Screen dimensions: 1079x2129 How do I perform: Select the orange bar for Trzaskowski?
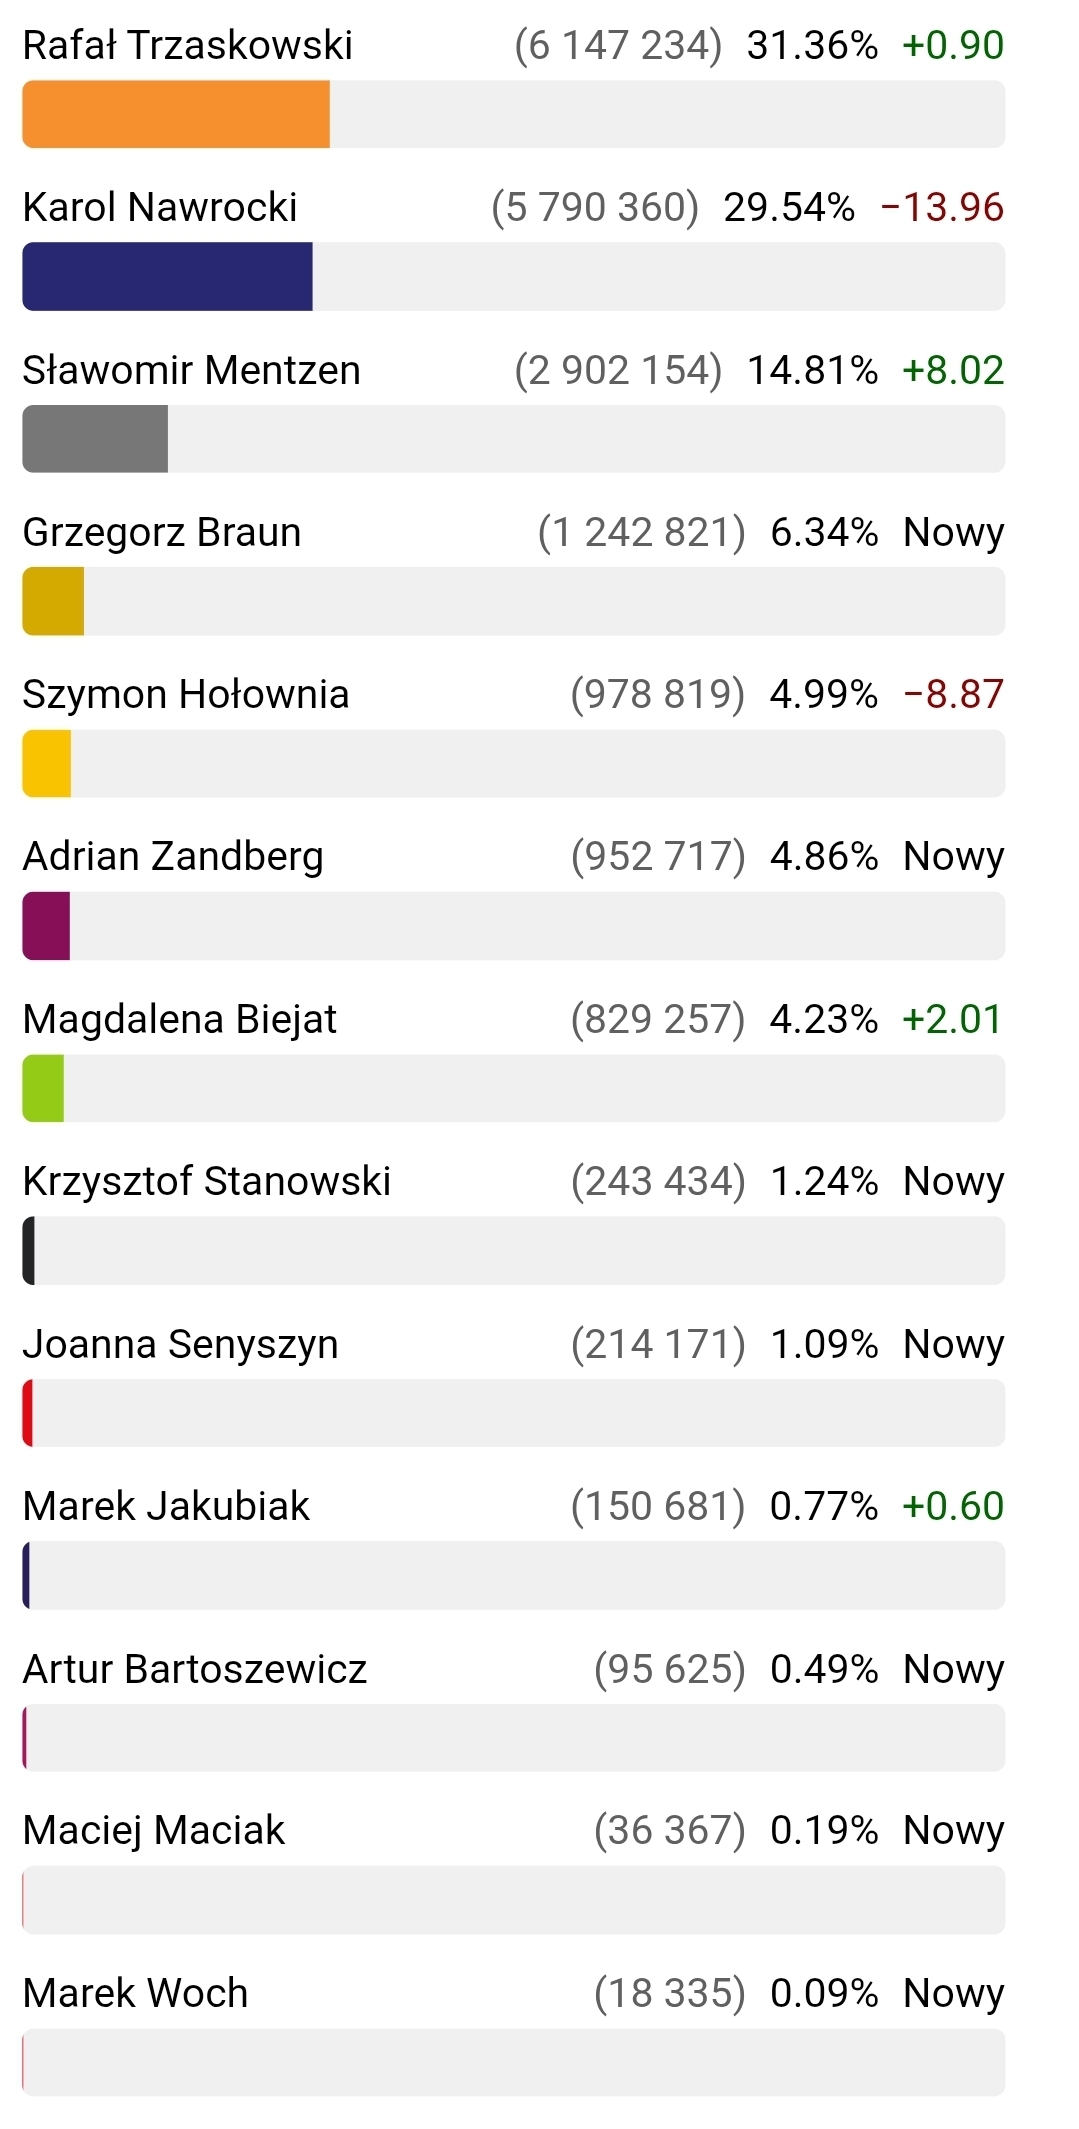click(x=176, y=114)
